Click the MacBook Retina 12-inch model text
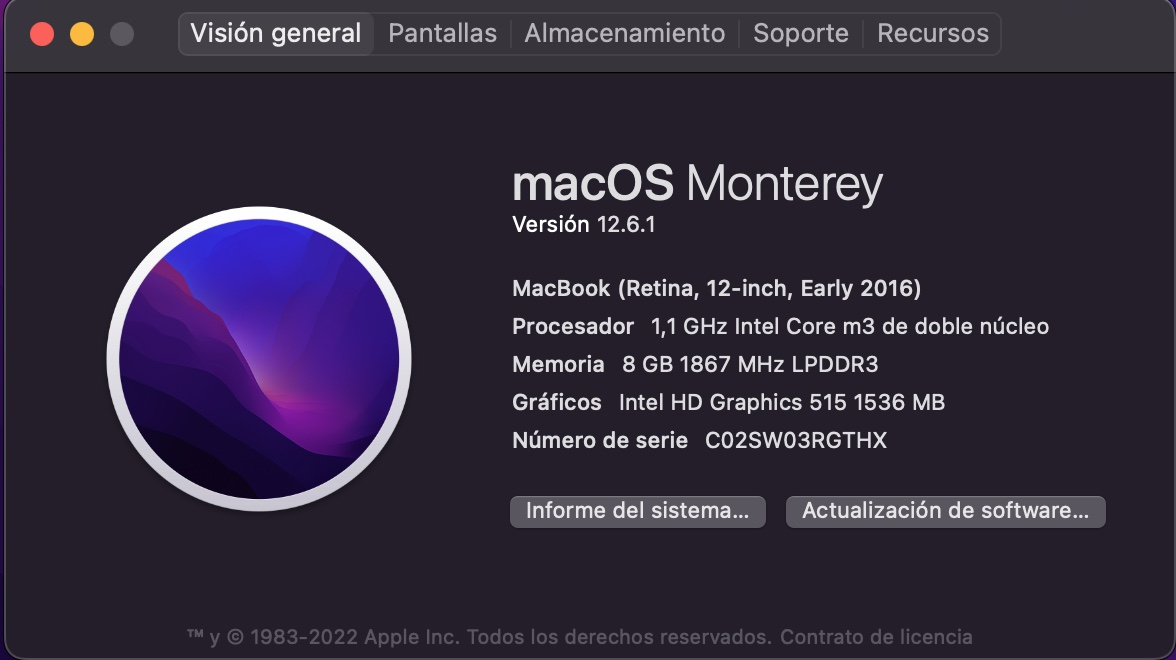This screenshot has width=1176, height=660. (716, 289)
